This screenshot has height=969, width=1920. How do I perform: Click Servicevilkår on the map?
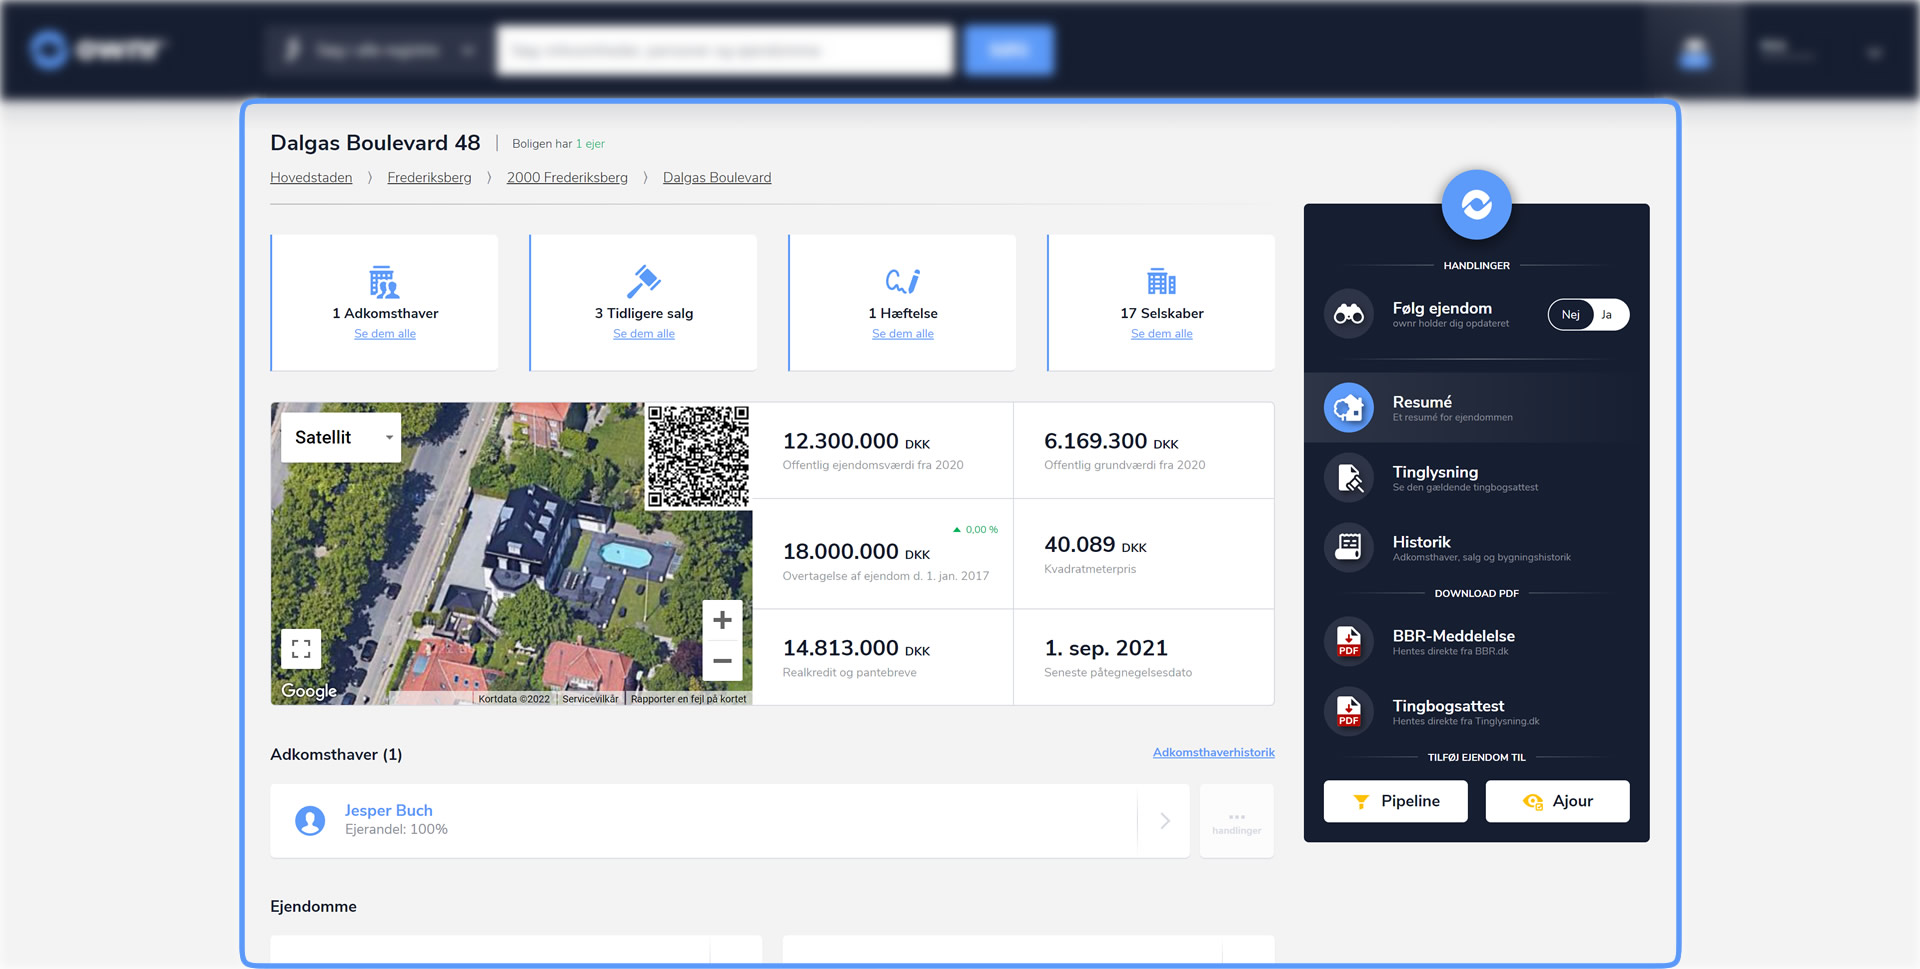(x=590, y=699)
